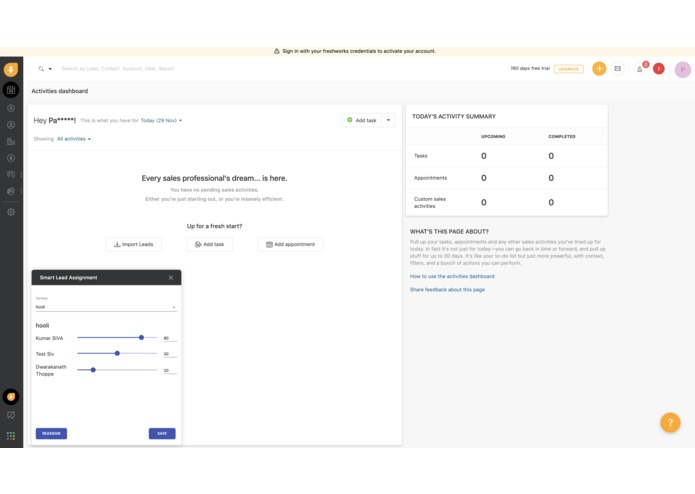The image size is (695, 494).
Task: Click the UPGRADE button
Action: (x=569, y=69)
